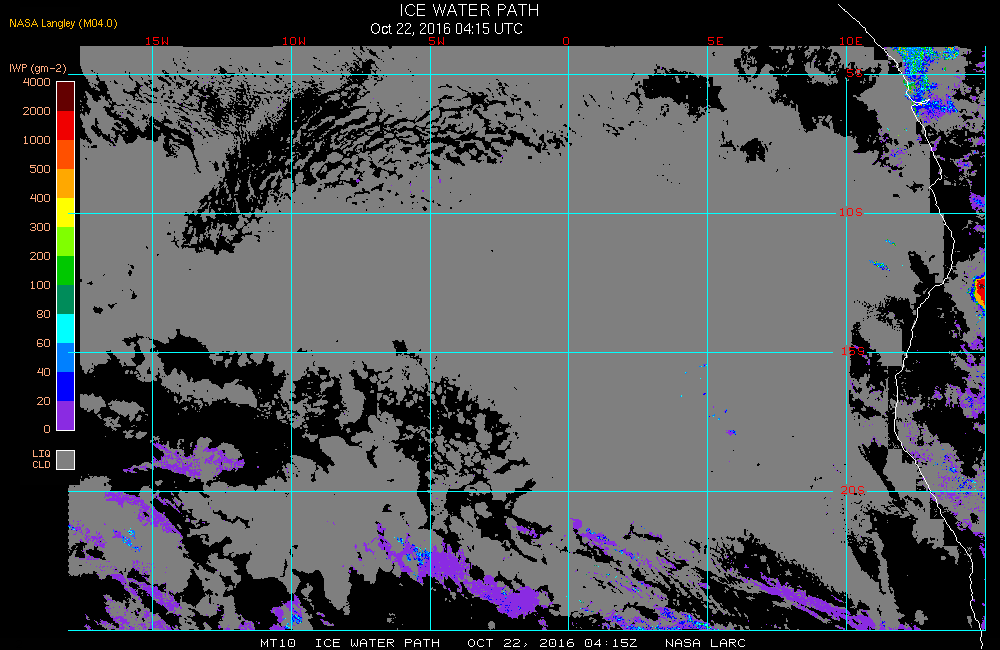Click the large 'ICE WATER PATH' title

click(x=469, y=10)
